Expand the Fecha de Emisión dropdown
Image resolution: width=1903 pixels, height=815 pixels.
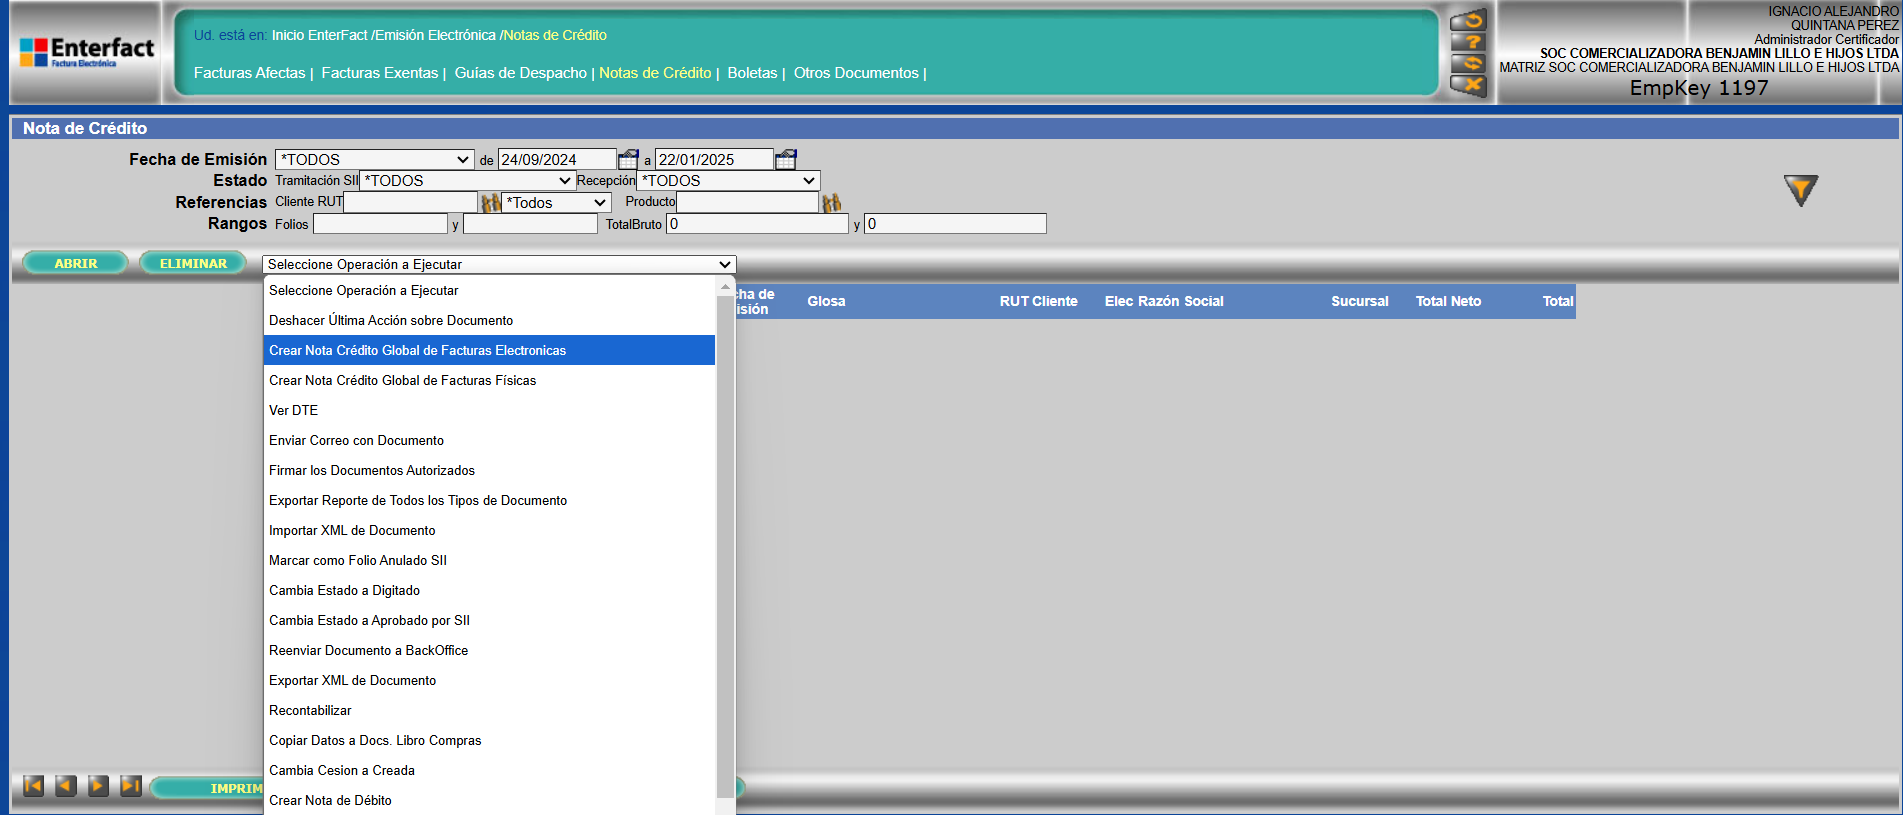(x=374, y=160)
